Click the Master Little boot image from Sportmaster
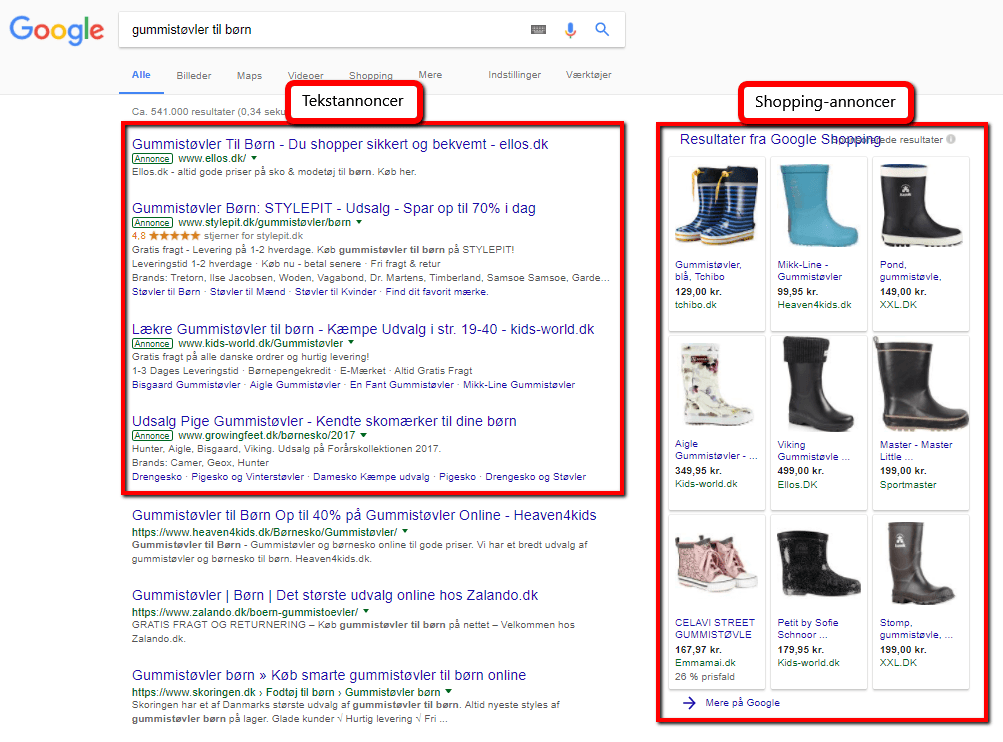Viewport: 1003px width, 742px height. coord(921,384)
